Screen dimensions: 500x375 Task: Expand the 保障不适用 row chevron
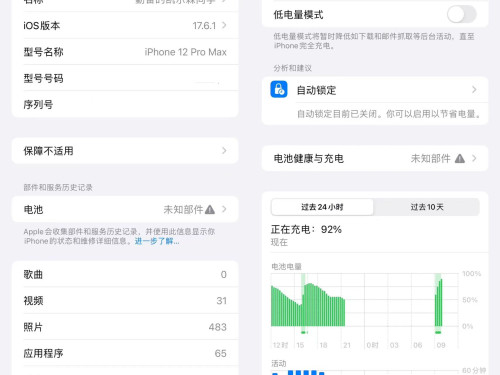224,151
